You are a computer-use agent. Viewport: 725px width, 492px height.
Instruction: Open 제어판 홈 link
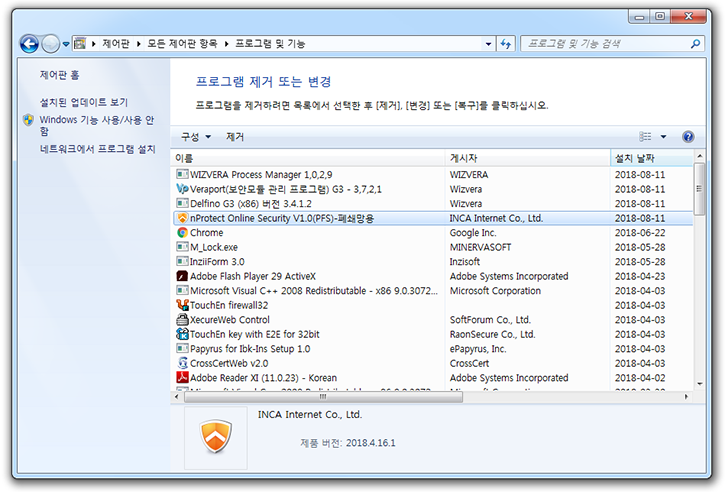tap(59, 75)
